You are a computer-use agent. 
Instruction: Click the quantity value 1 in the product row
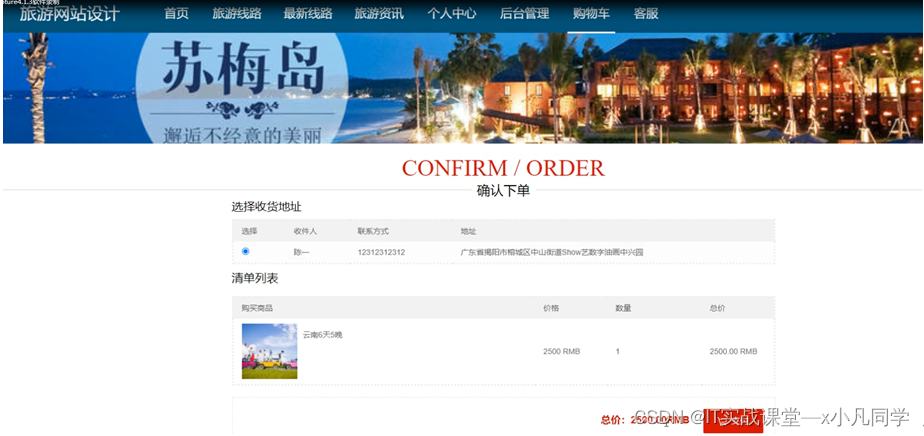coord(618,351)
